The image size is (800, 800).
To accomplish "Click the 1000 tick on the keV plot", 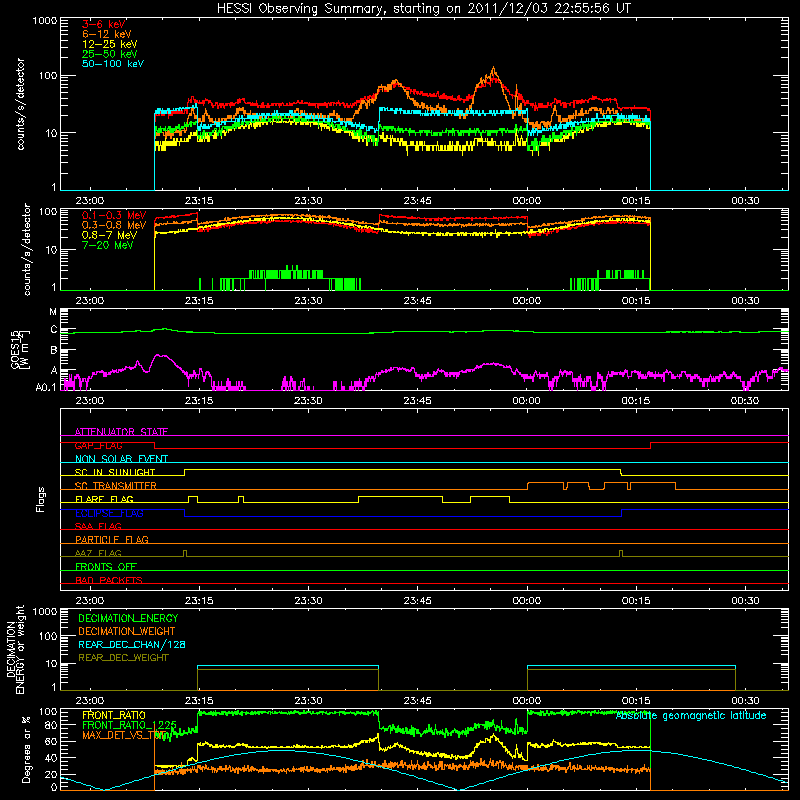I will click(x=44, y=21).
